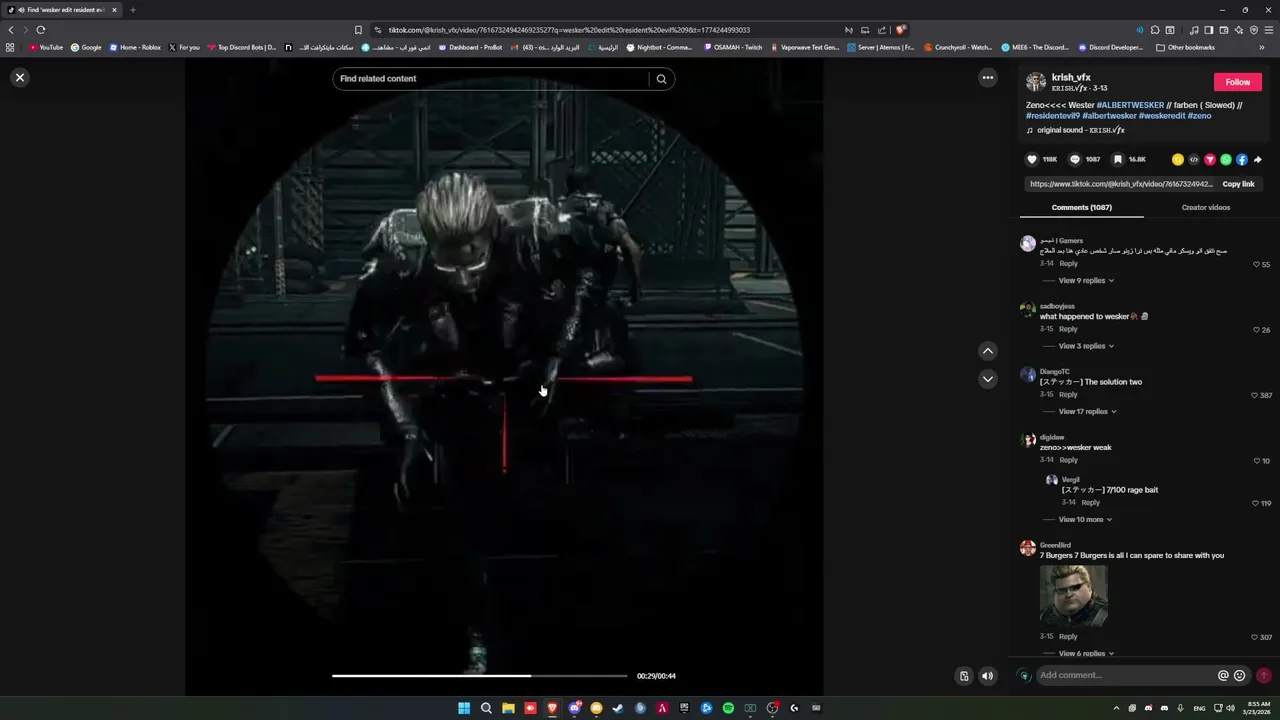Go to next video with down arrow
1280x720 pixels.
(x=988, y=379)
